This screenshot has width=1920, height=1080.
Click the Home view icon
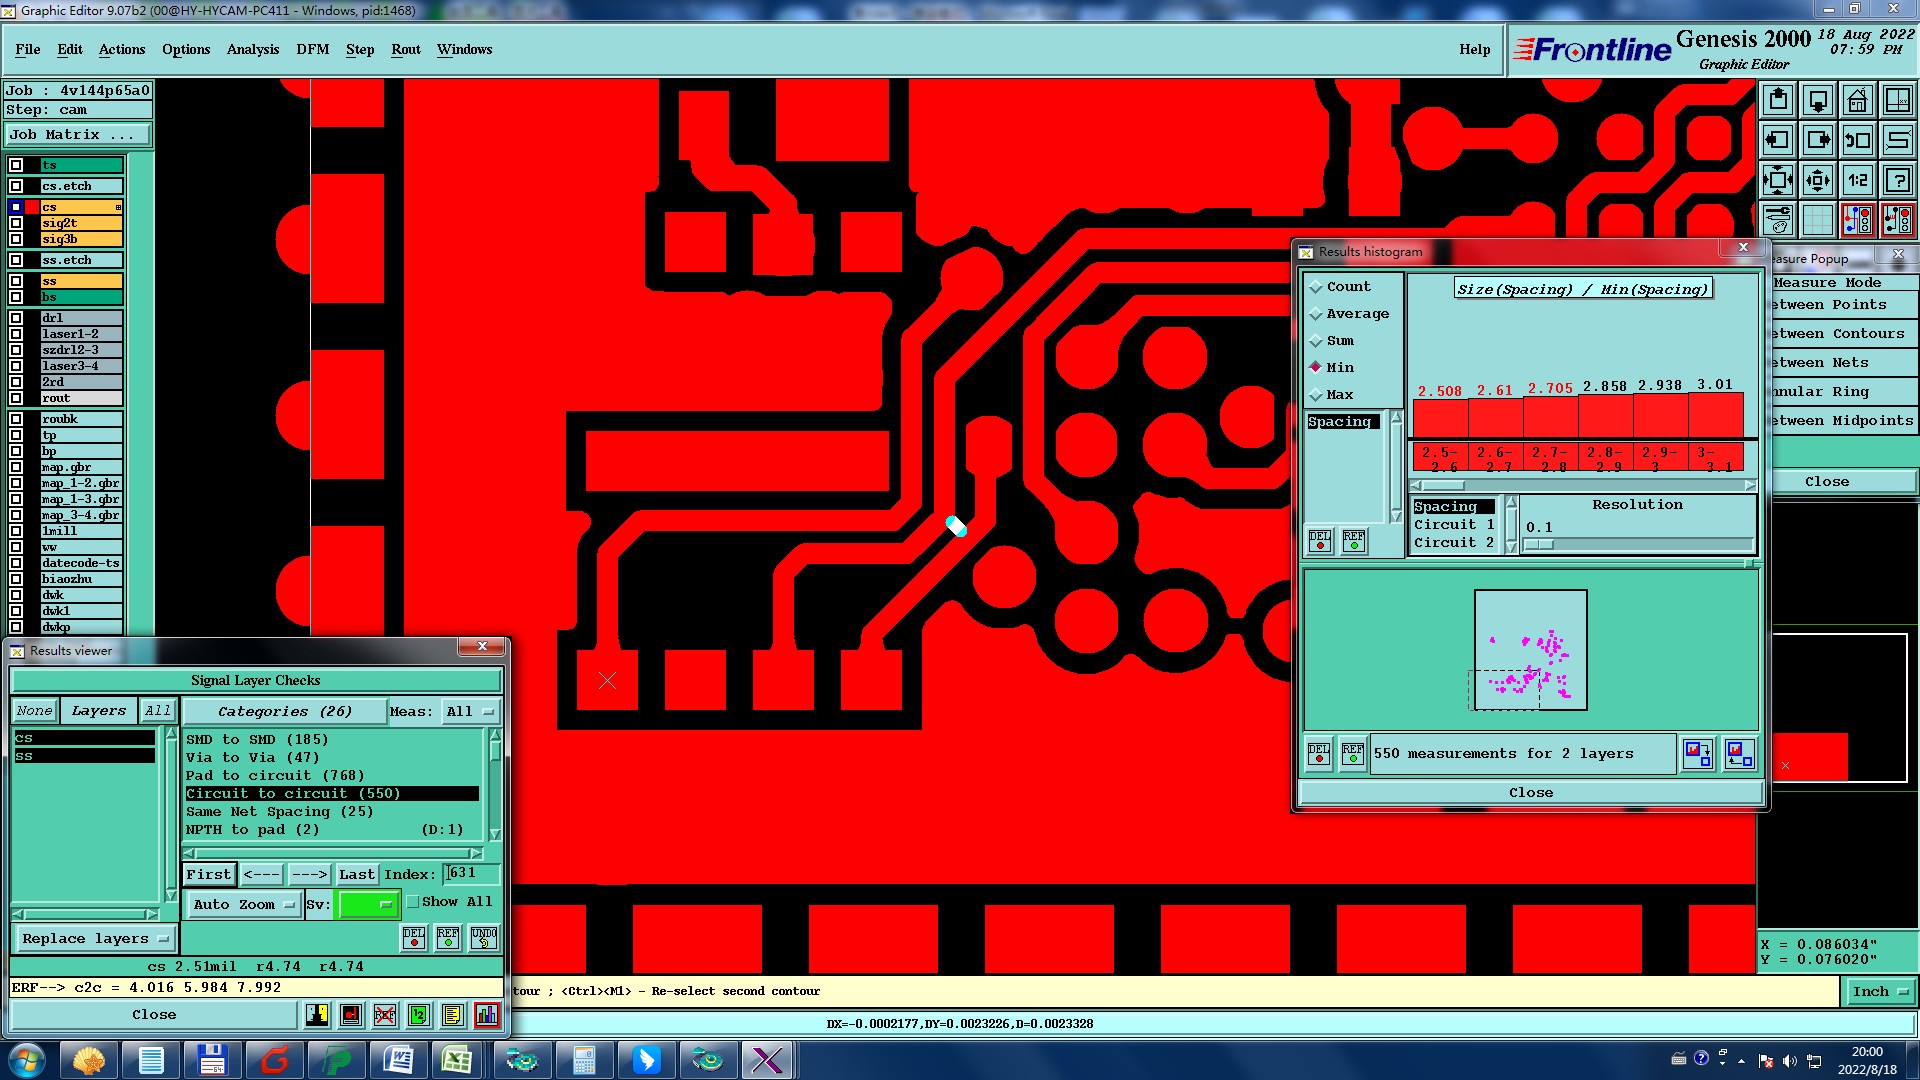tap(1857, 100)
